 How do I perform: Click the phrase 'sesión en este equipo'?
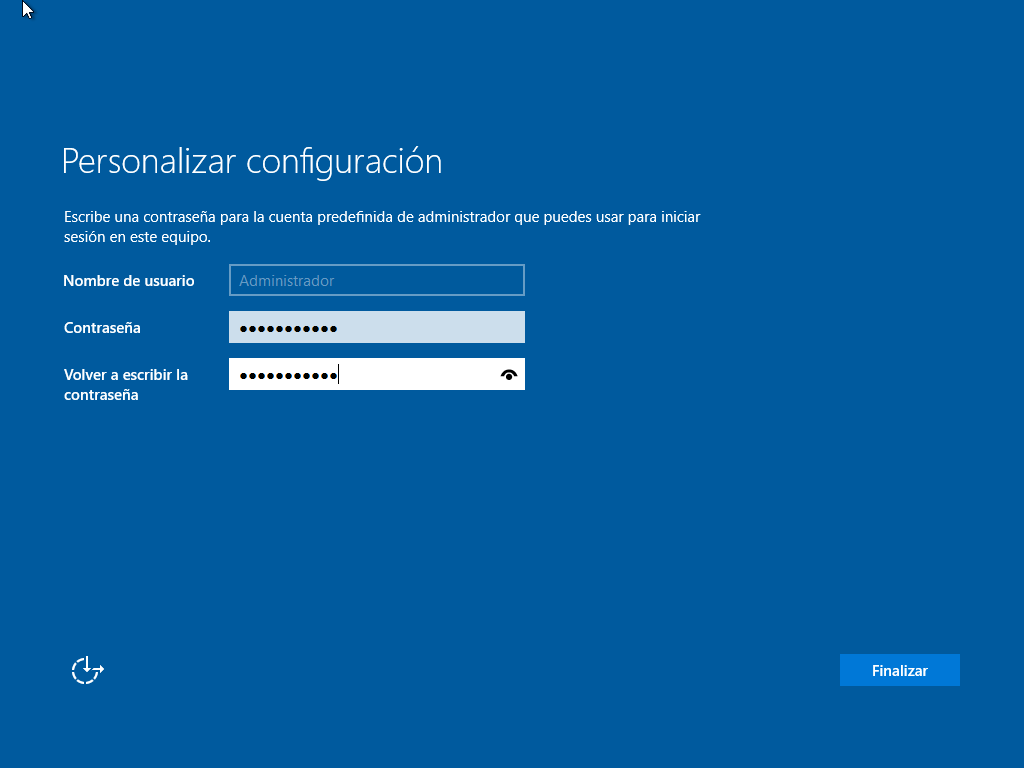(136, 238)
